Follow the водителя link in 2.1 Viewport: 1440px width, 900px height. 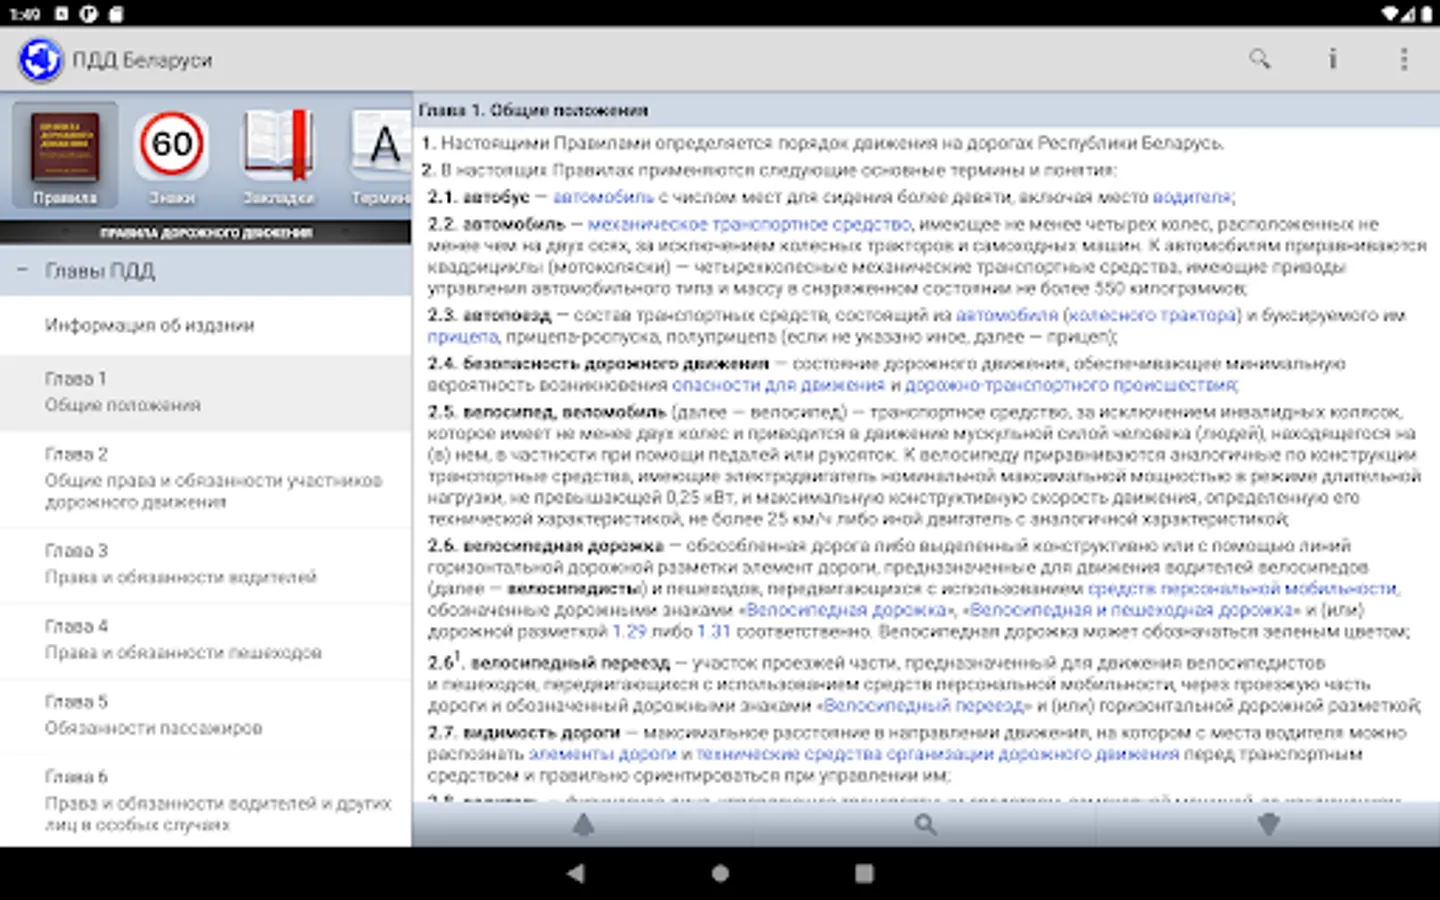click(x=1191, y=197)
